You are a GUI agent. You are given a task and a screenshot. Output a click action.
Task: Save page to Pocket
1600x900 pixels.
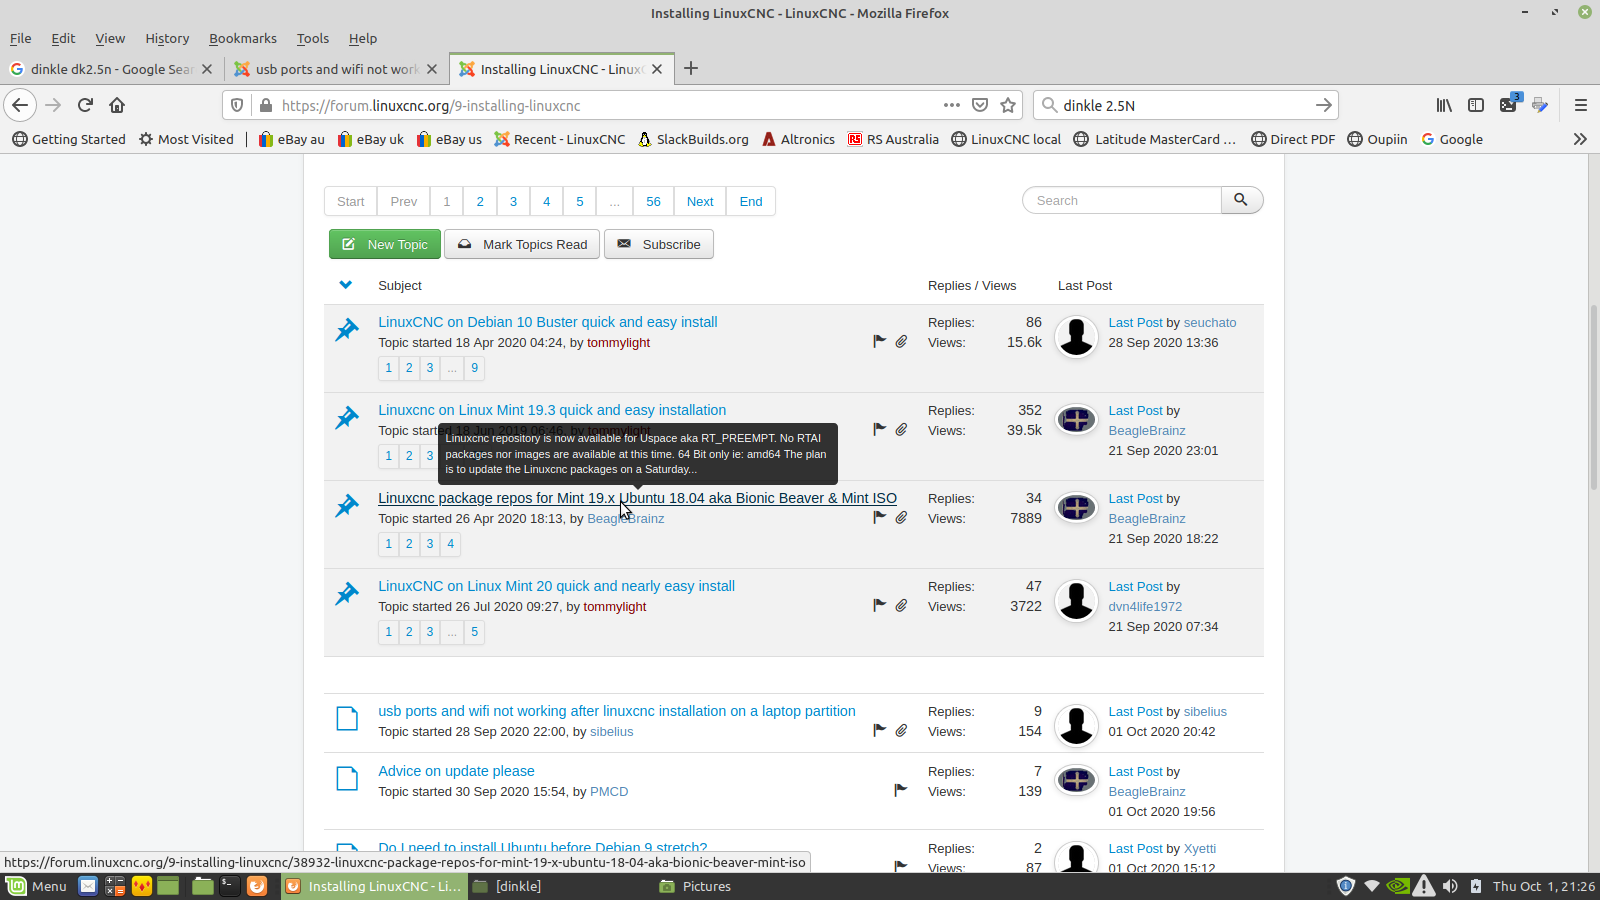point(980,105)
